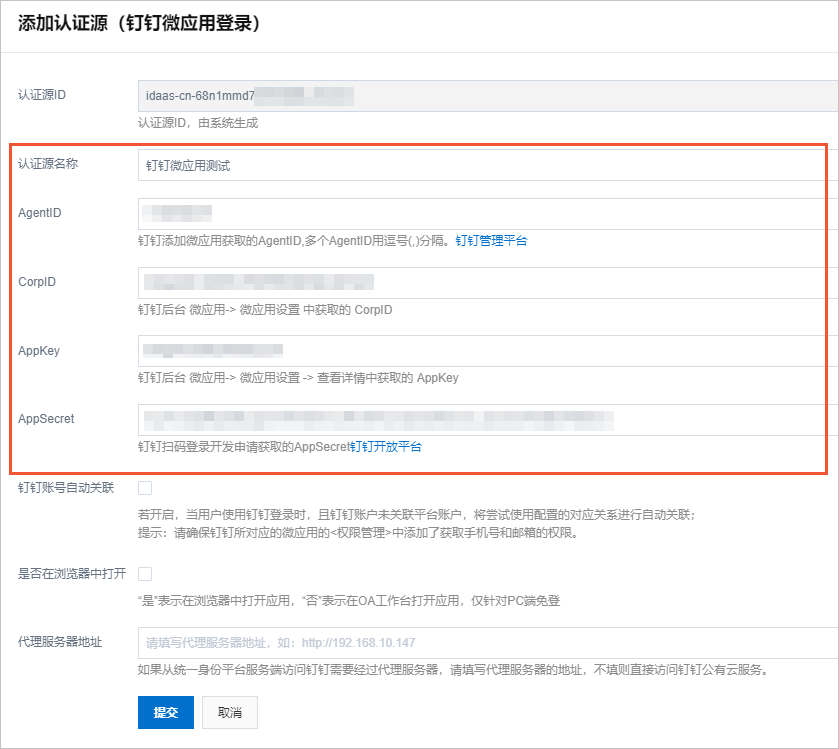Click the 取消 button

pyautogui.click(x=230, y=712)
